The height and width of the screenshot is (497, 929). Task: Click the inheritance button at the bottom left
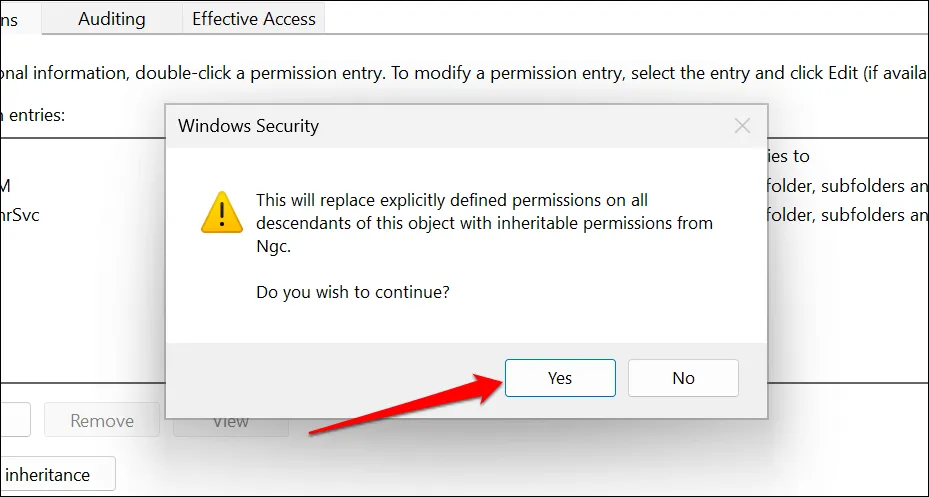pyautogui.click(x=56, y=474)
